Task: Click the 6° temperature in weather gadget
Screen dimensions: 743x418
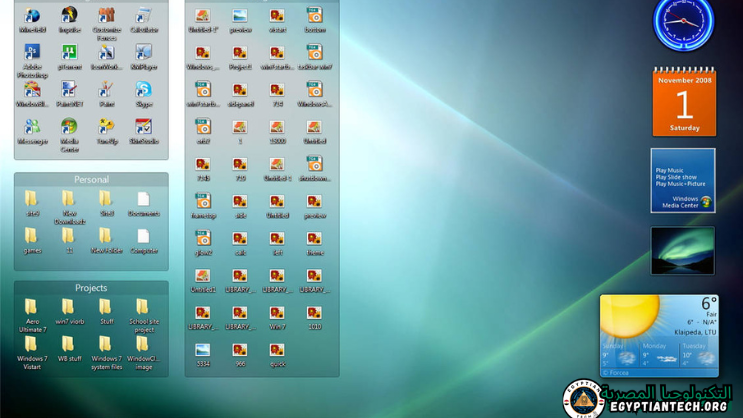Action: [x=709, y=302]
